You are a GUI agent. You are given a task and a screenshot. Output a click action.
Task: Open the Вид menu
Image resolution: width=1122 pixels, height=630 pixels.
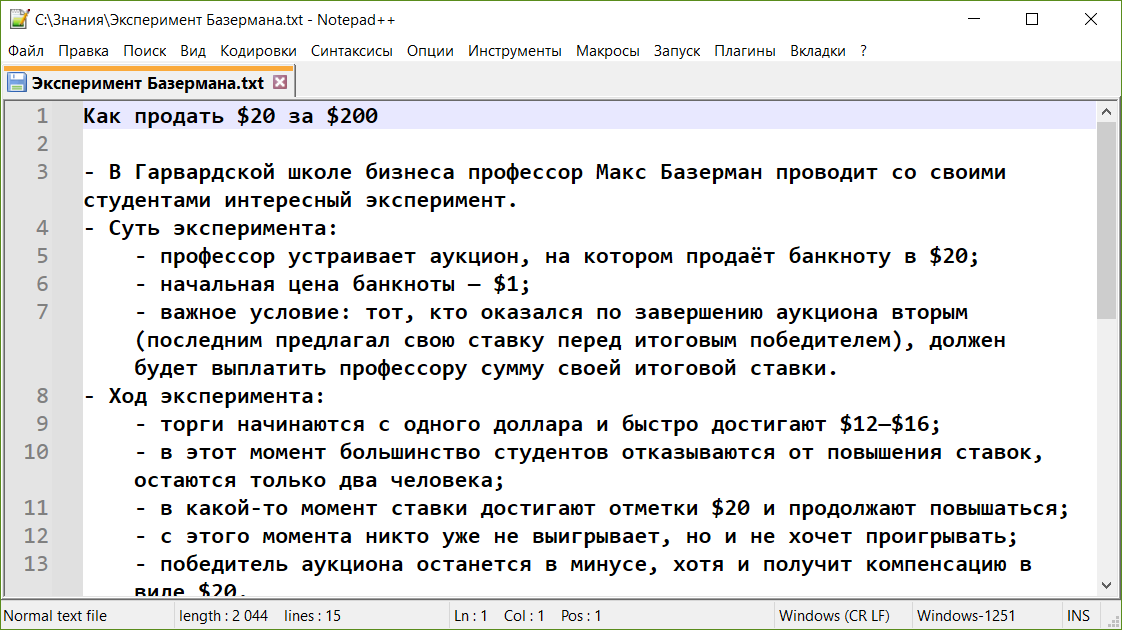(x=193, y=50)
